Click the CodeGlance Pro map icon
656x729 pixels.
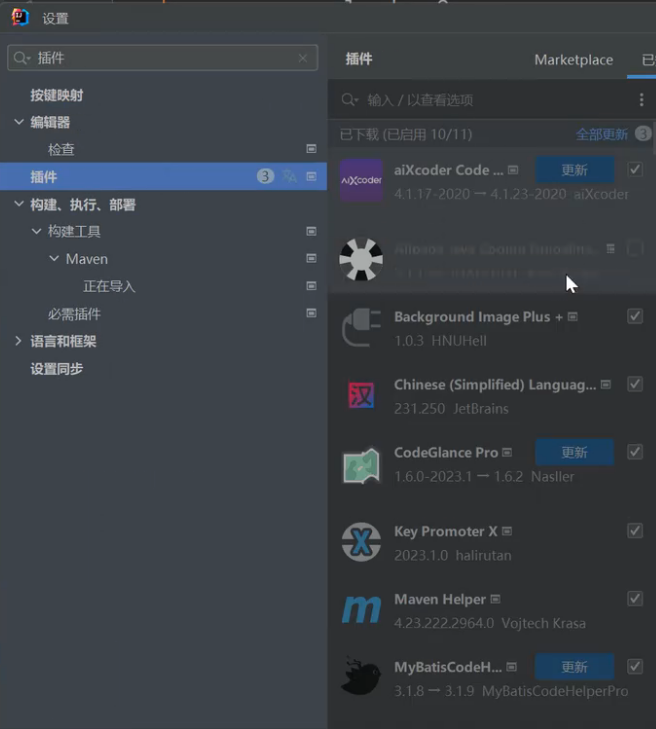pyautogui.click(x=361, y=465)
